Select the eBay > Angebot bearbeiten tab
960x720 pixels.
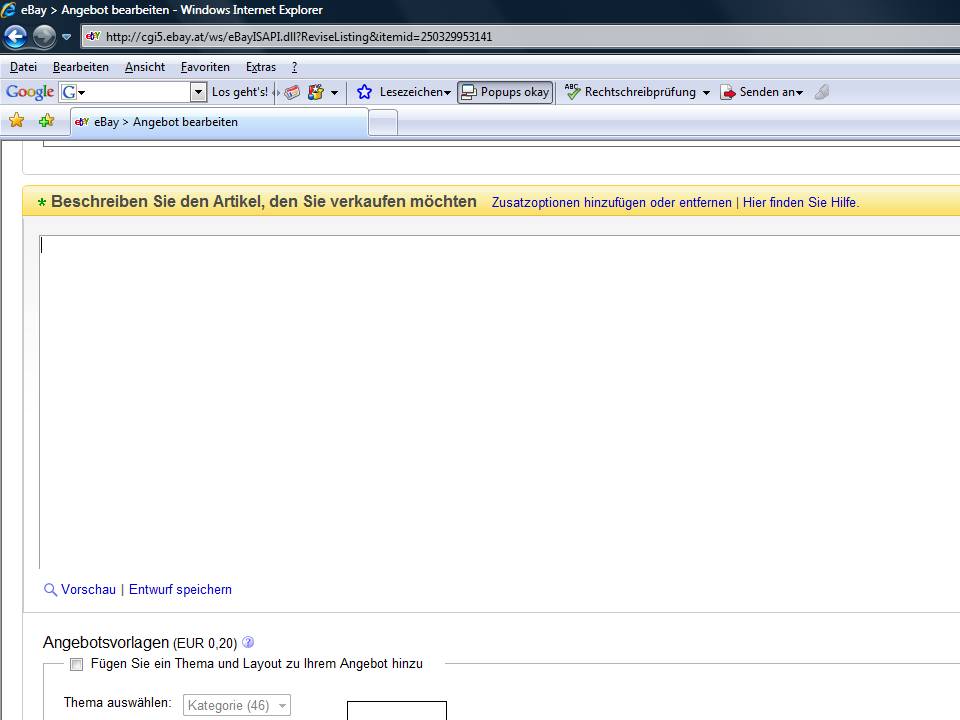(x=220, y=122)
